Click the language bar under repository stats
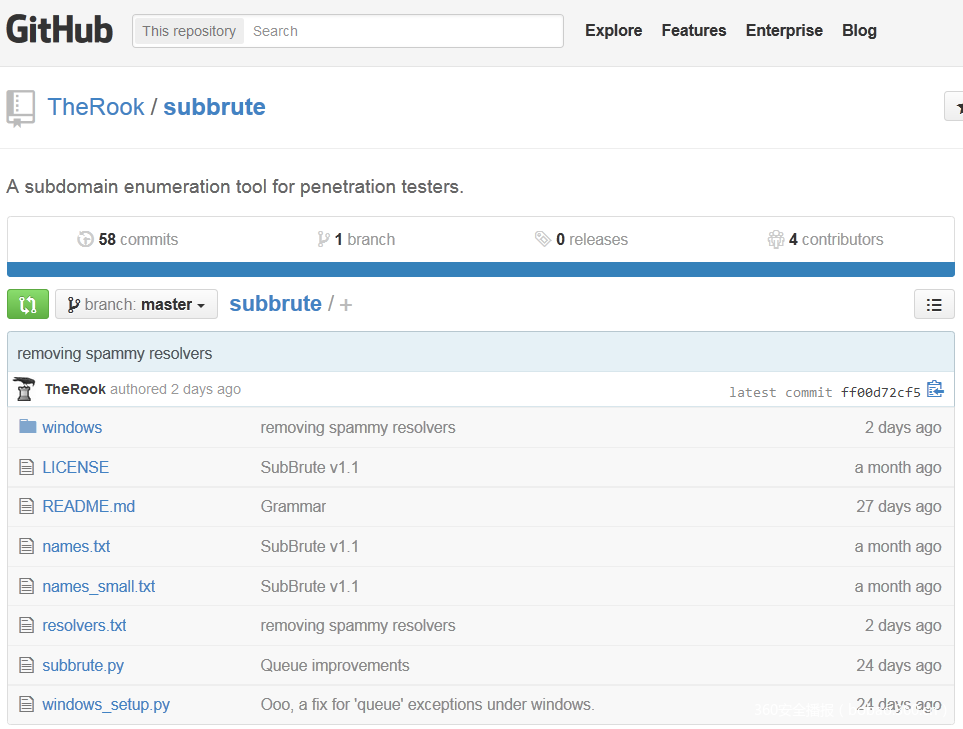This screenshot has height=729, width=963. click(x=481, y=269)
